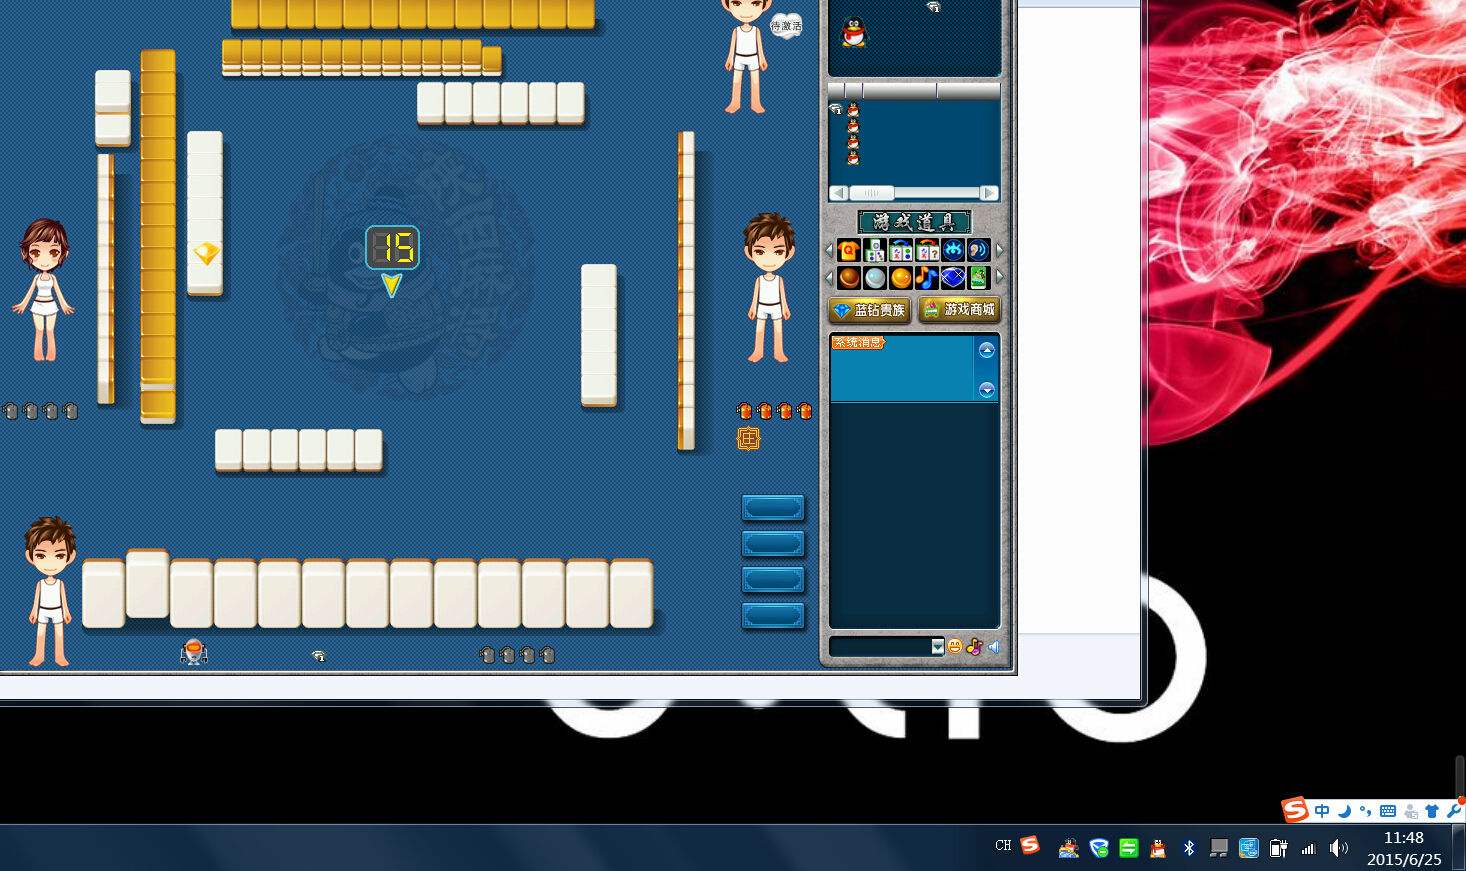Screen dimensions: 1466x871
Task: Toggle the Sogou soft keyboard icon
Action: (x=1388, y=811)
